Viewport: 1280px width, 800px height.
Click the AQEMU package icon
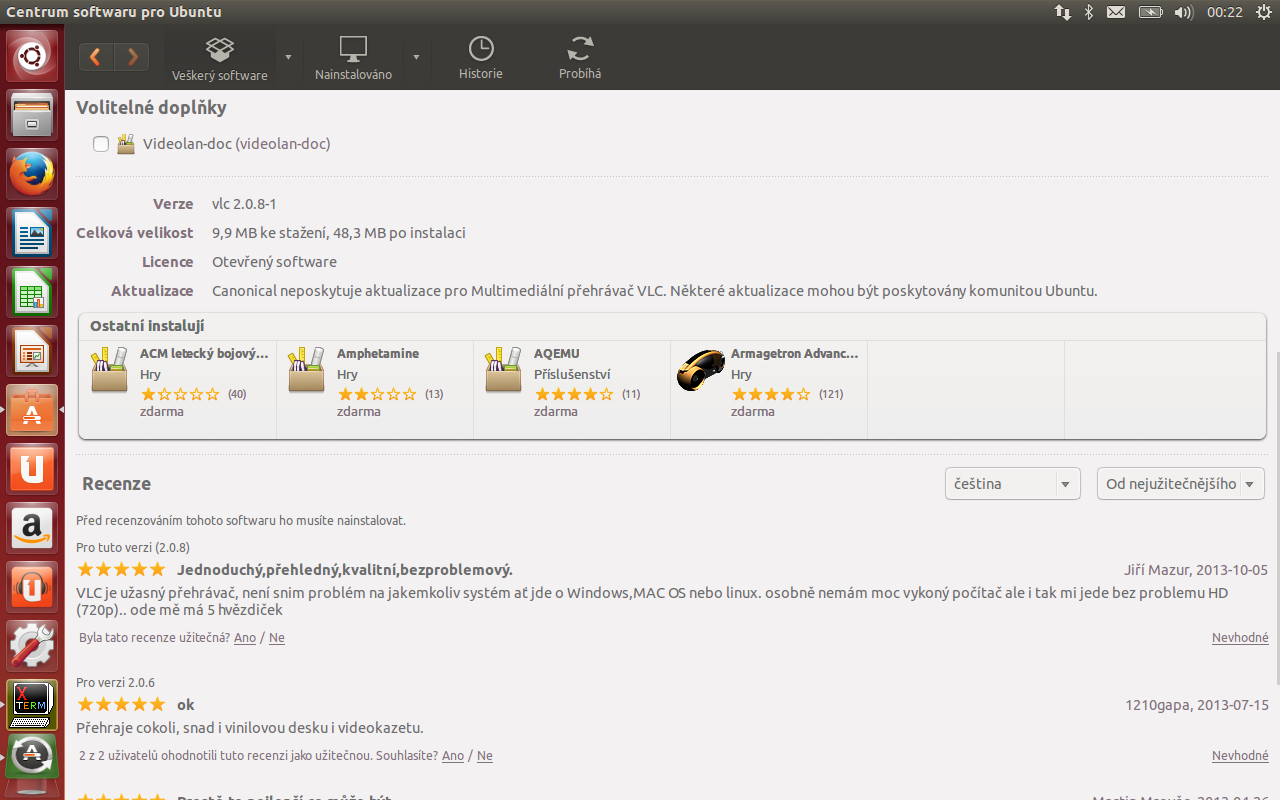[x=504, y=370]
